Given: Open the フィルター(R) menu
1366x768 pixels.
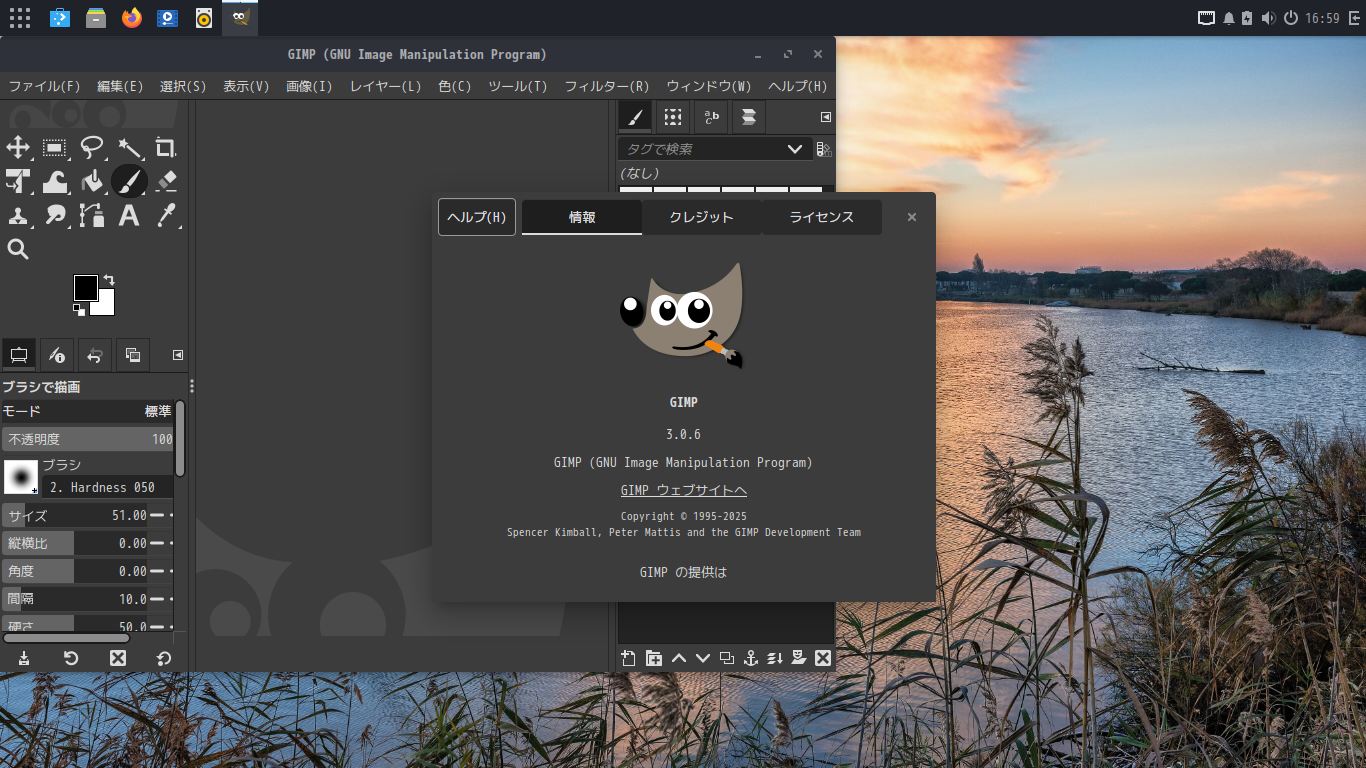Looking at the screenshot, I should pyautogui.click(x=607, y=86).
